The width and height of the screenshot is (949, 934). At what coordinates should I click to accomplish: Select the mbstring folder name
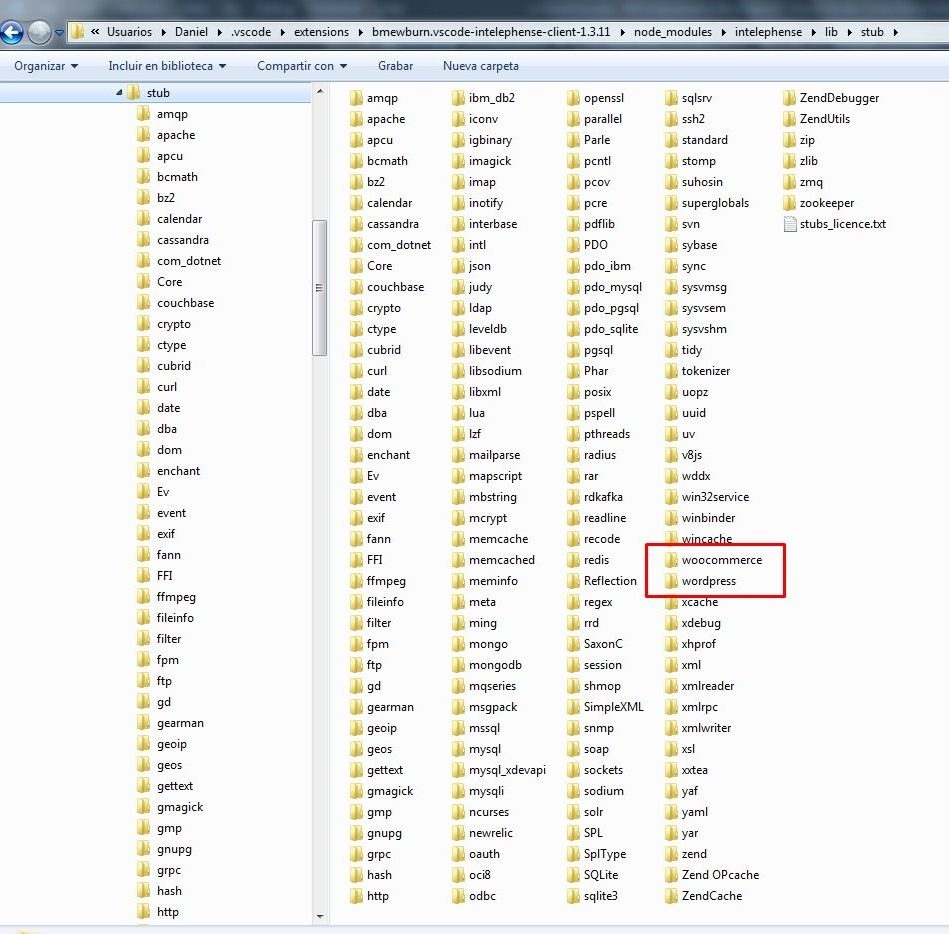493,497
